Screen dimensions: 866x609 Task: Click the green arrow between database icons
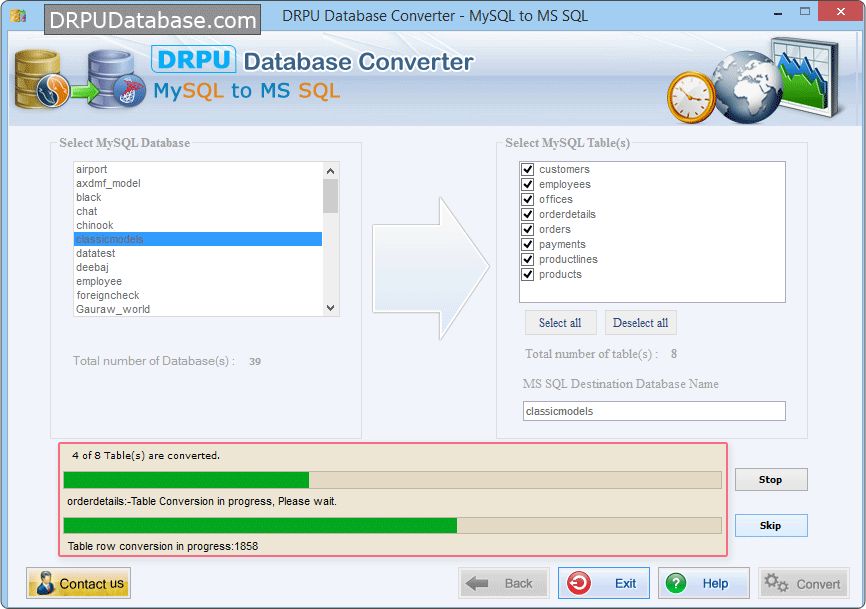85,91
